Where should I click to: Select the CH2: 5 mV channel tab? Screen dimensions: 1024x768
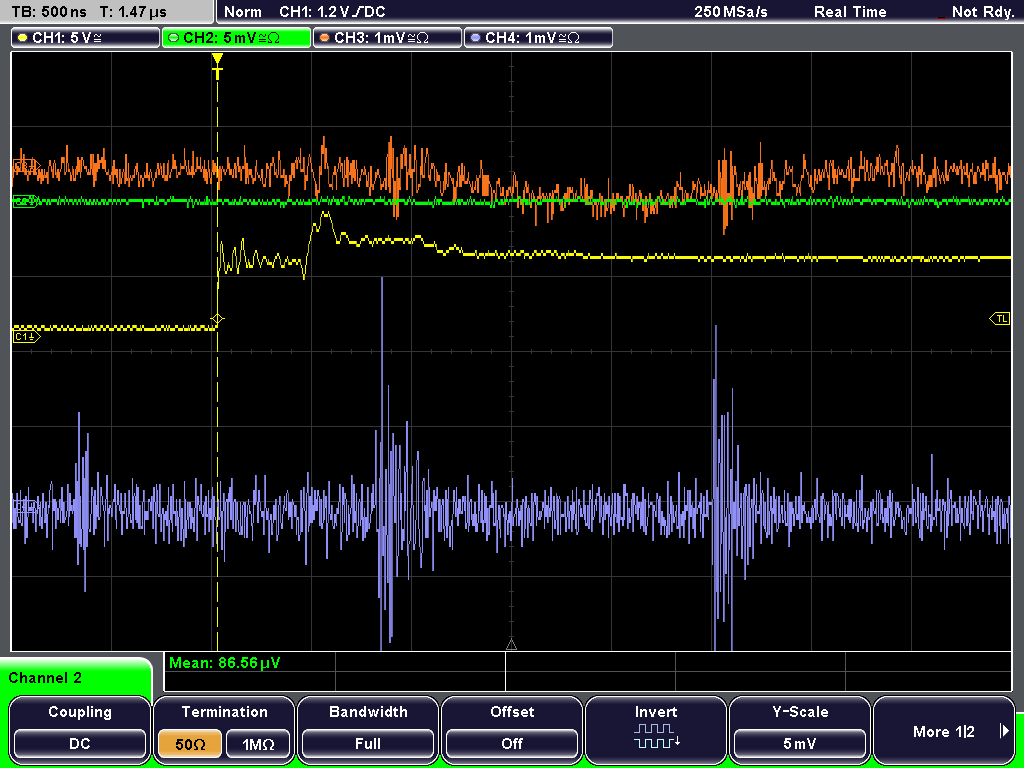(236, 38)
